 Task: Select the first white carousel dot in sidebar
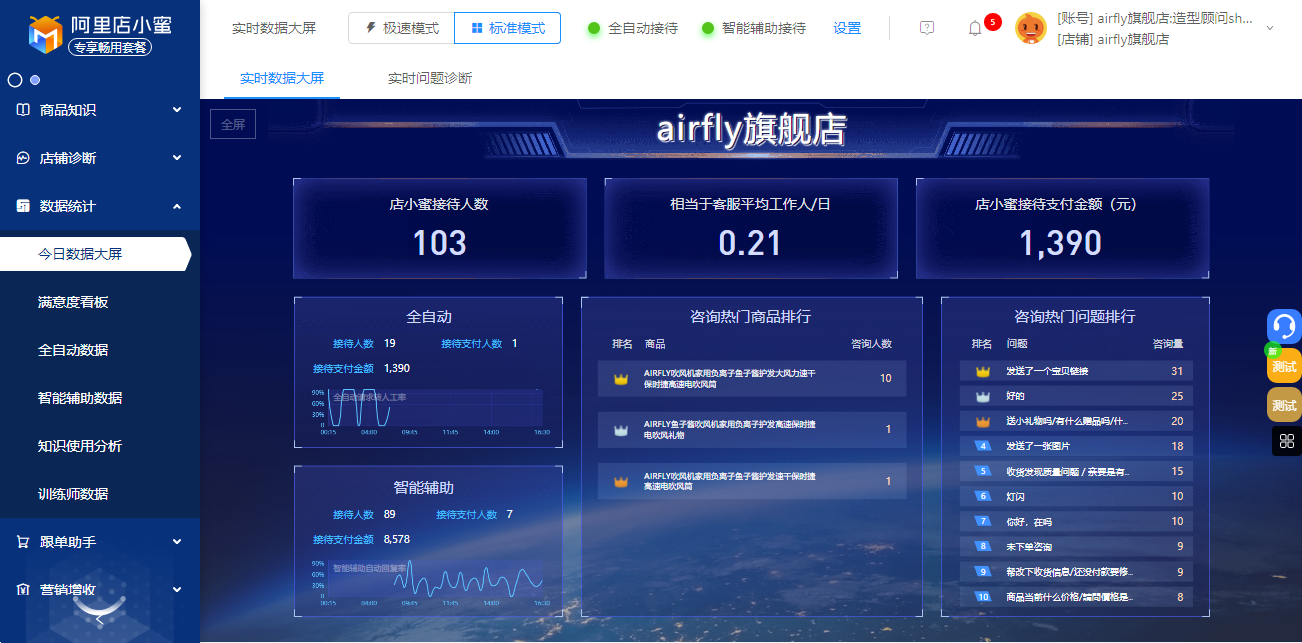15,80
